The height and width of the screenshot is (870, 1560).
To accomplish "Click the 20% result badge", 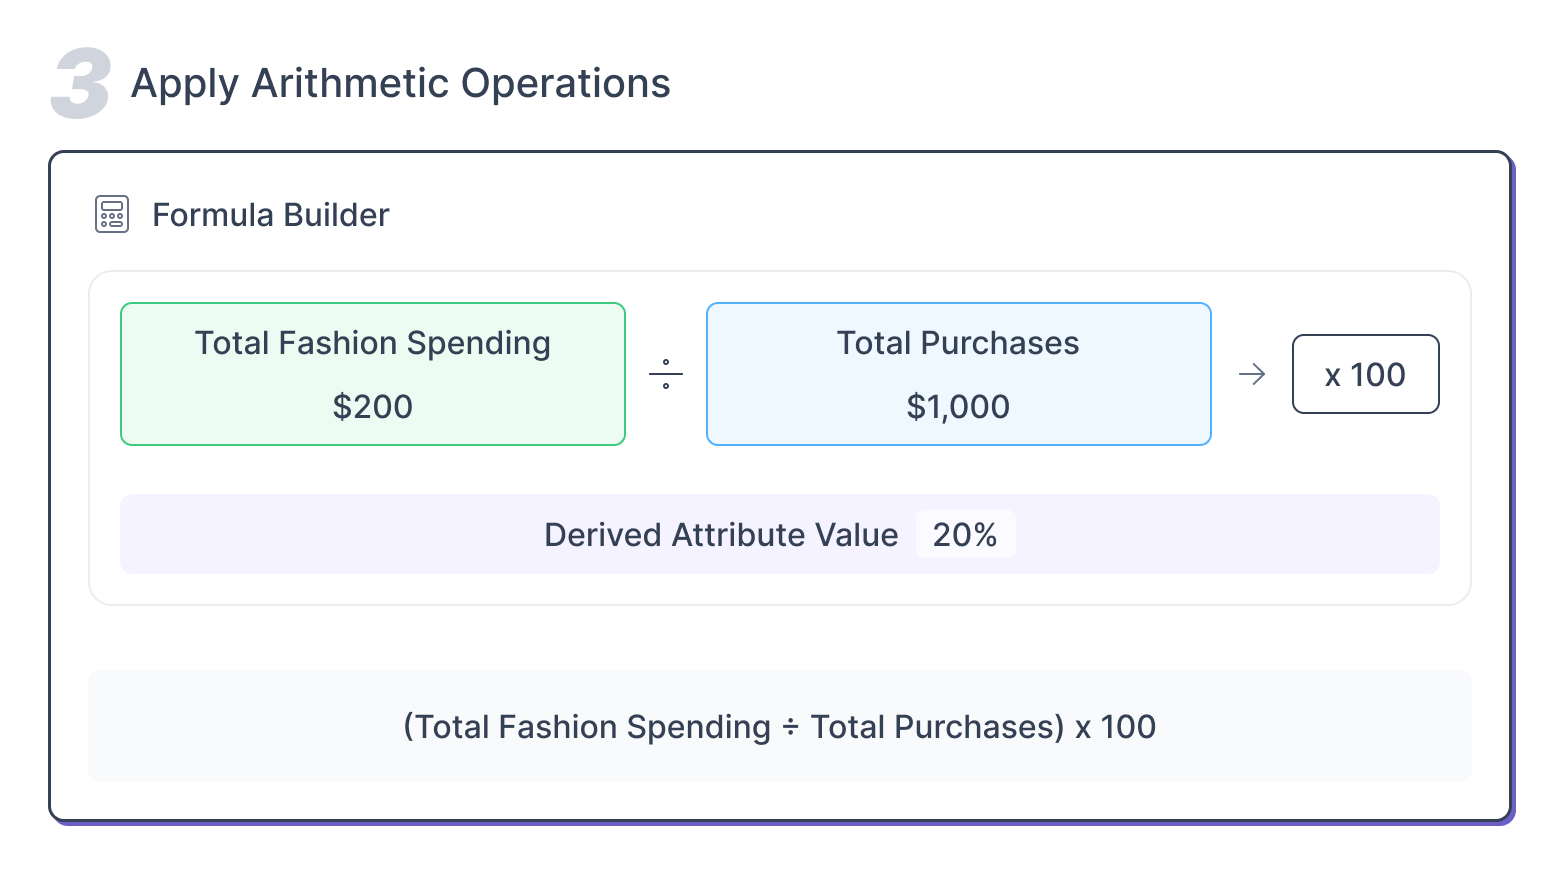I will pyautogui.click(x=965, y=535).
